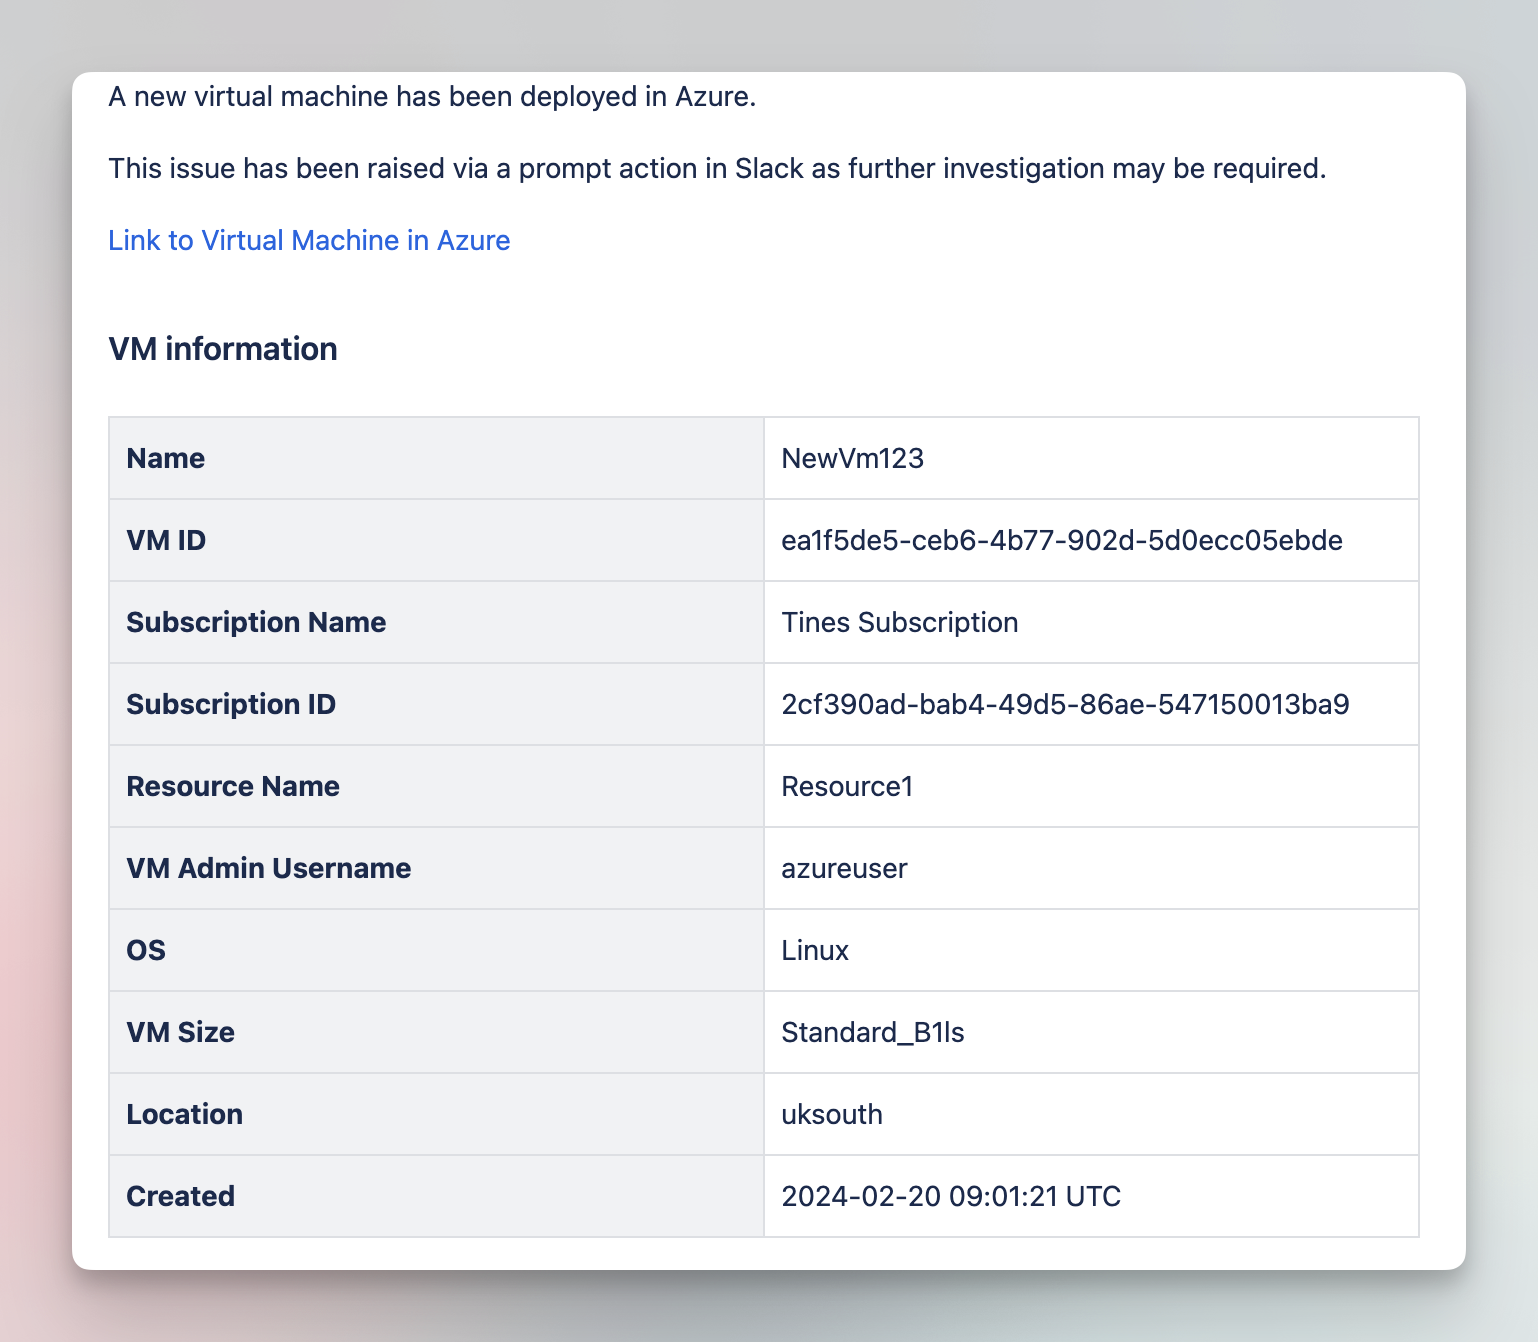The height and width of the screenshot is (1342, 1538).
Task: Select the value ea1f5de5-ceb6-4b77-902d-5d0ecc05ebde
Action: [x=1062, y=540]
